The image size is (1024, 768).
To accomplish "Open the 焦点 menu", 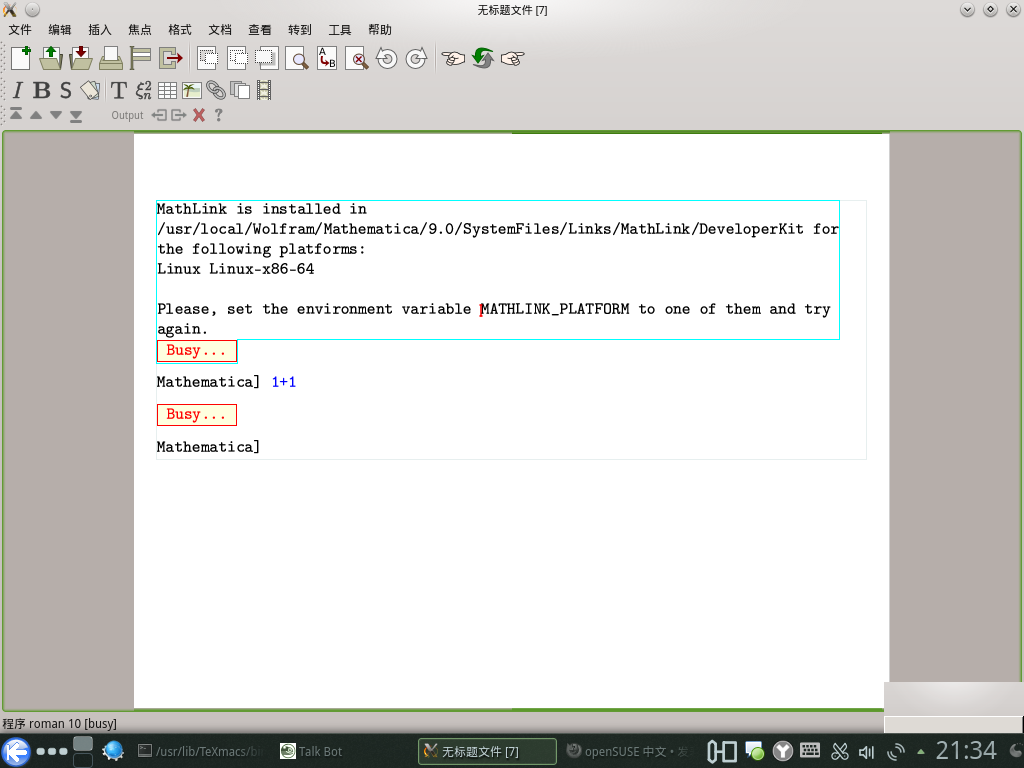I will 140,29.
